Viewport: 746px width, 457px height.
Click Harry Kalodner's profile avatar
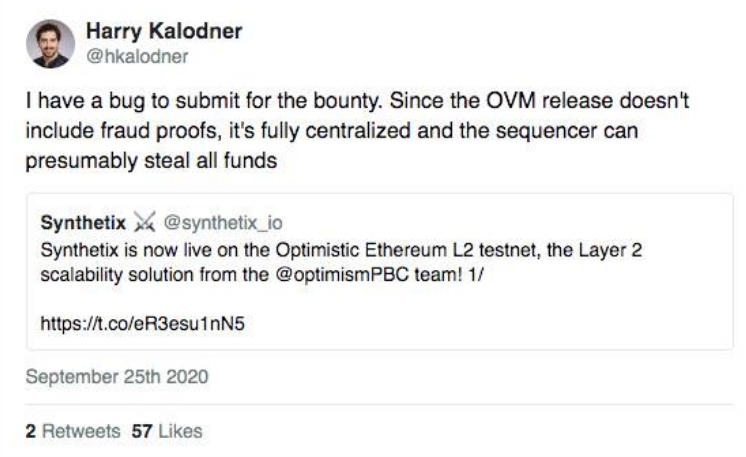coord(50,44)
